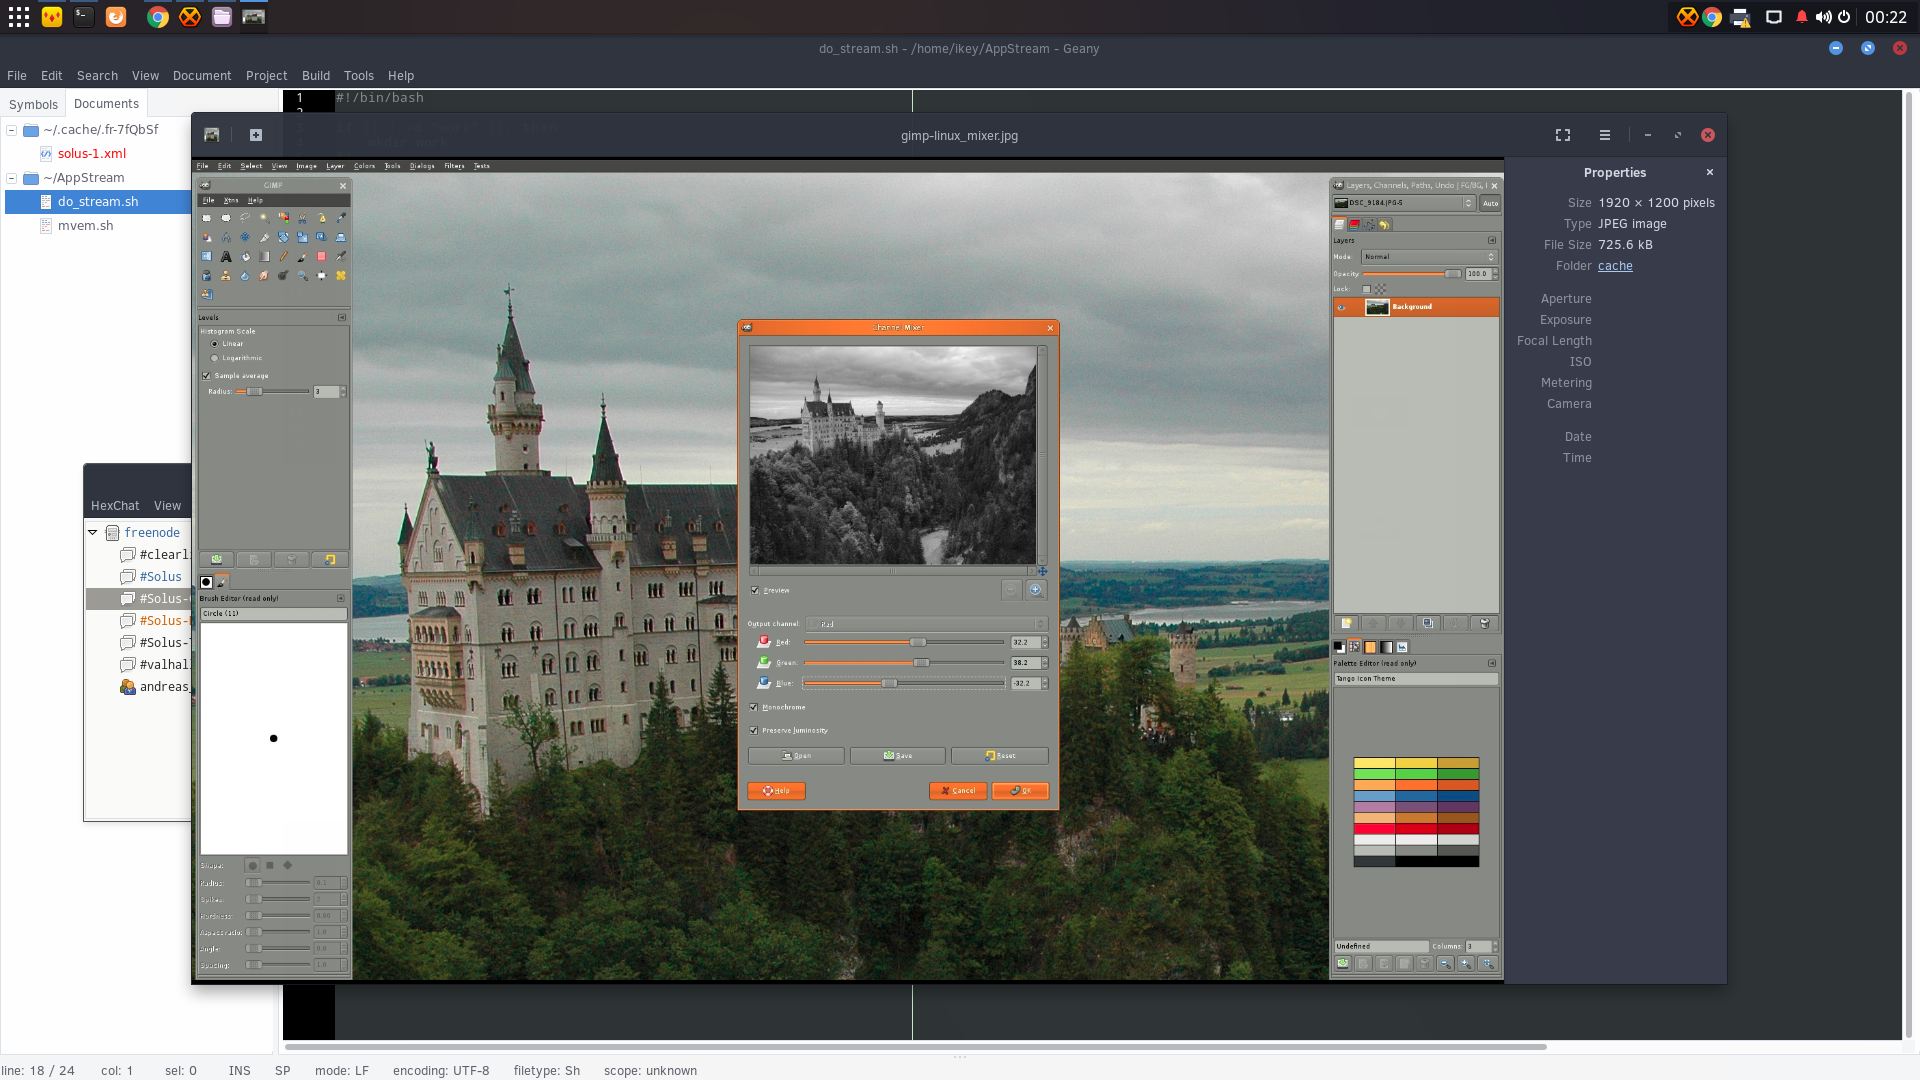Open the applications grid menu
Screen dimensions: 1920x1080
tap(19, 17)
